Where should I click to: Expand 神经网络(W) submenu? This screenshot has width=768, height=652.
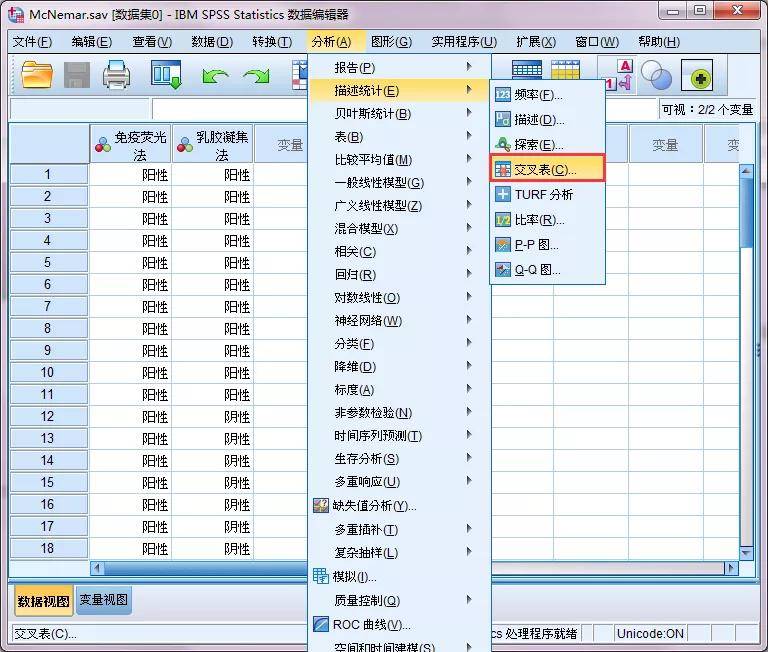tap(399, 321)
